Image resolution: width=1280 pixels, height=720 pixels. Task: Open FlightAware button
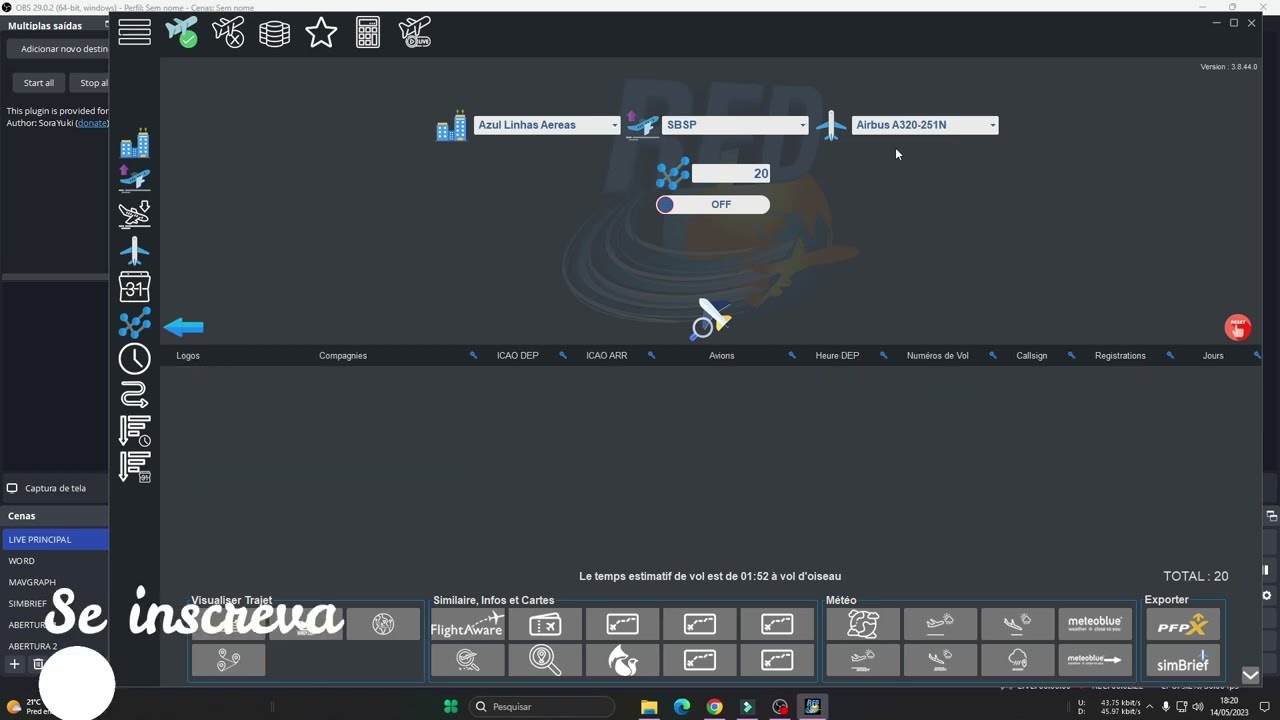(467, 625)
